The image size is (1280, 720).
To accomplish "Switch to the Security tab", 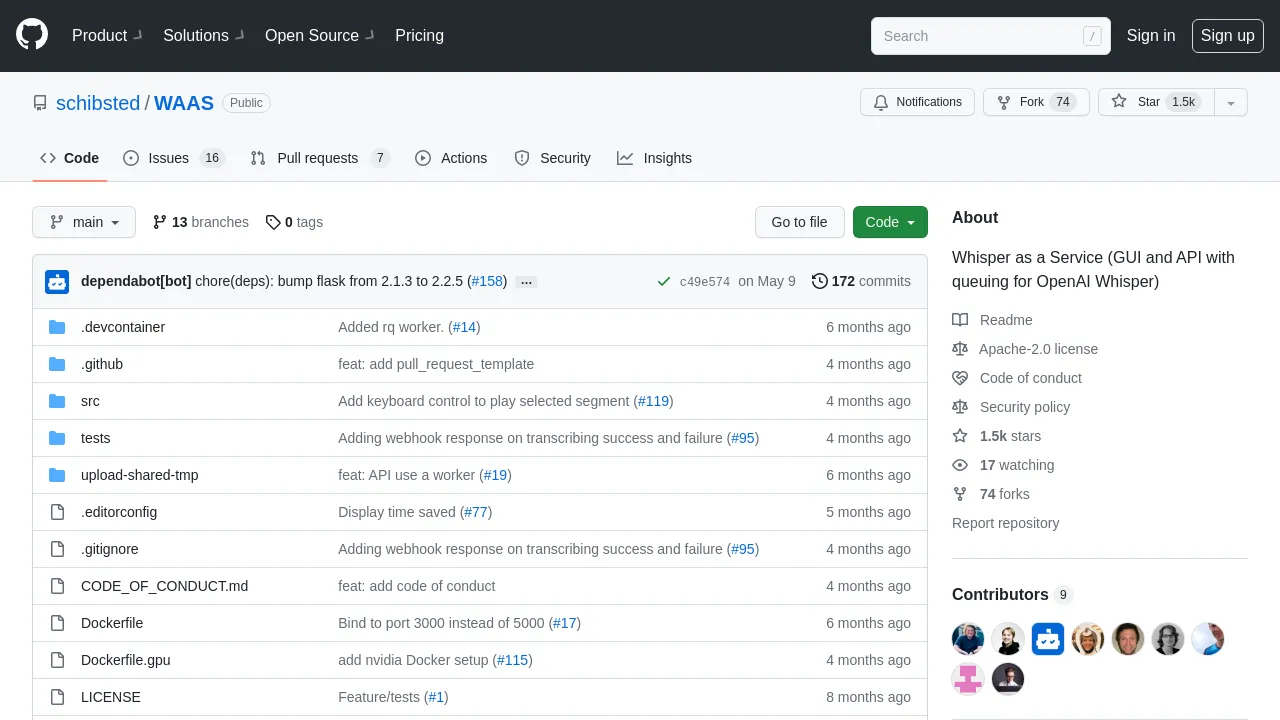I will tap(552, 158).
